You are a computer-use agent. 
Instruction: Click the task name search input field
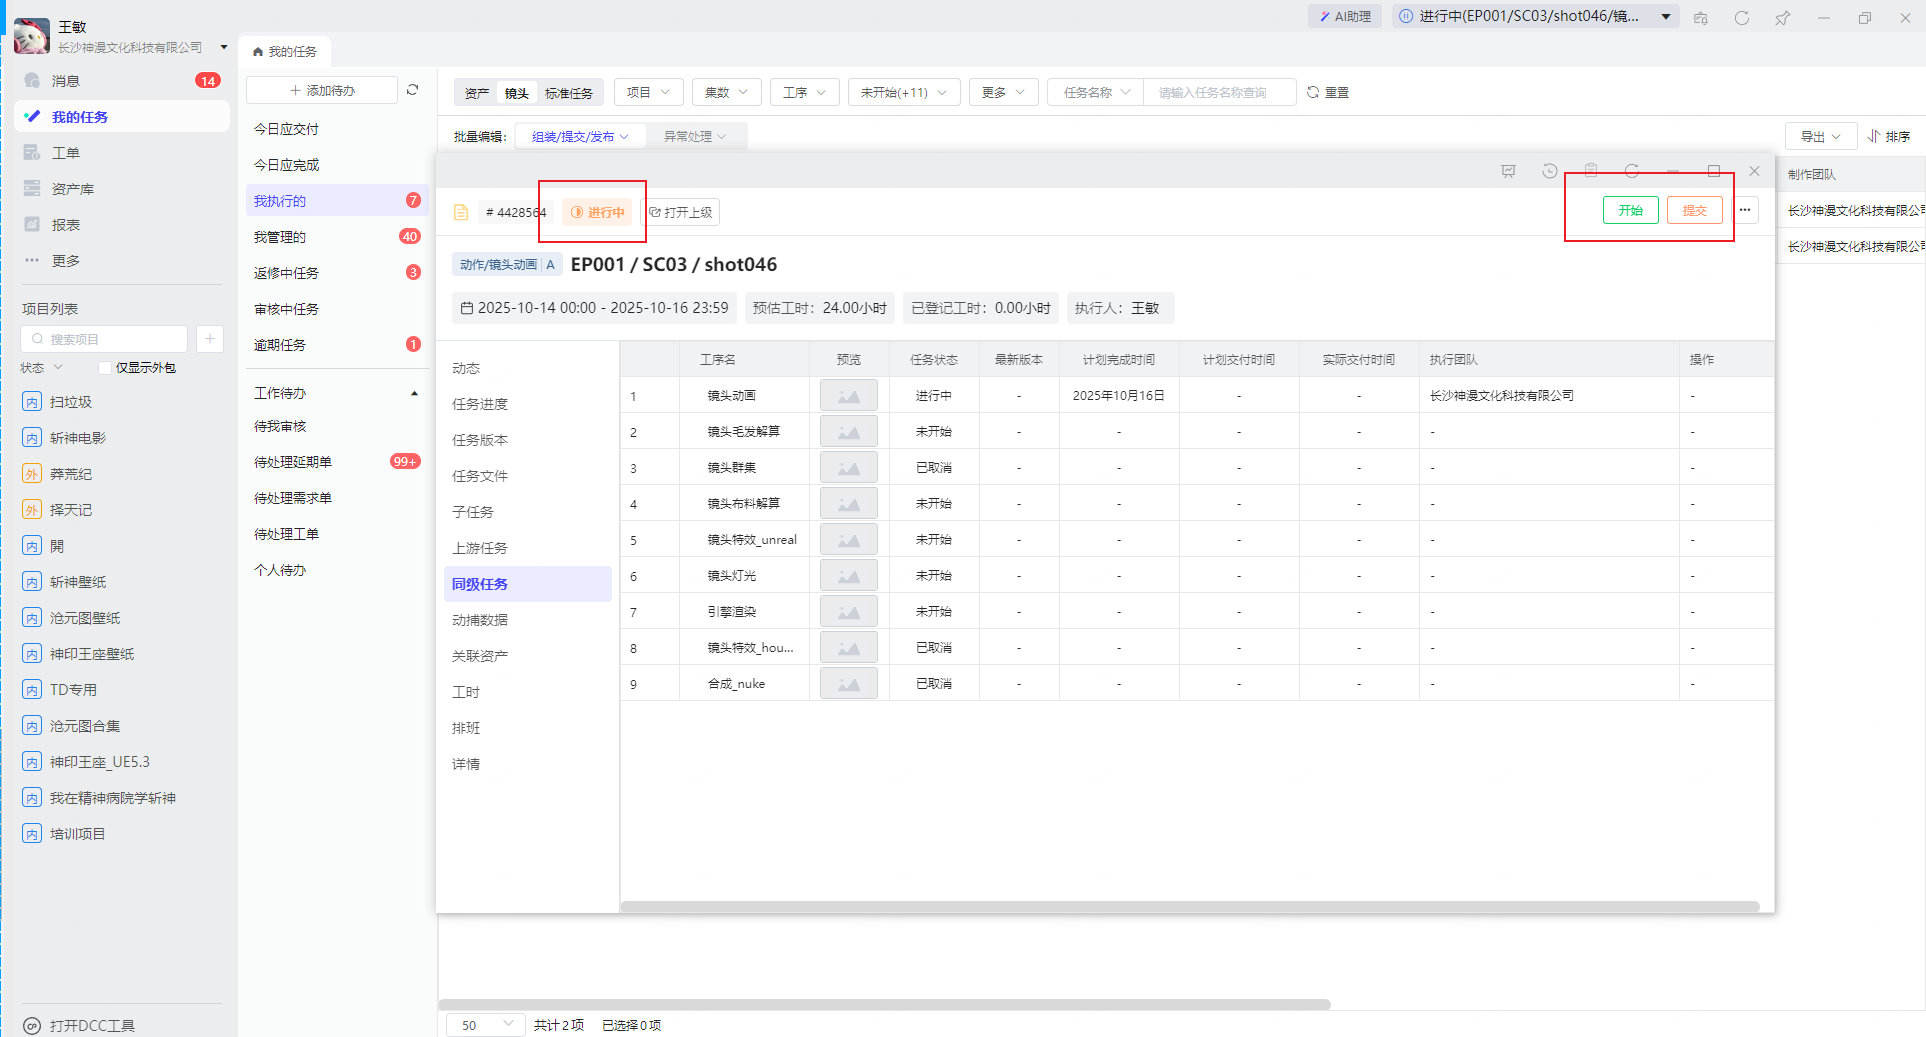pos(1218,92)
